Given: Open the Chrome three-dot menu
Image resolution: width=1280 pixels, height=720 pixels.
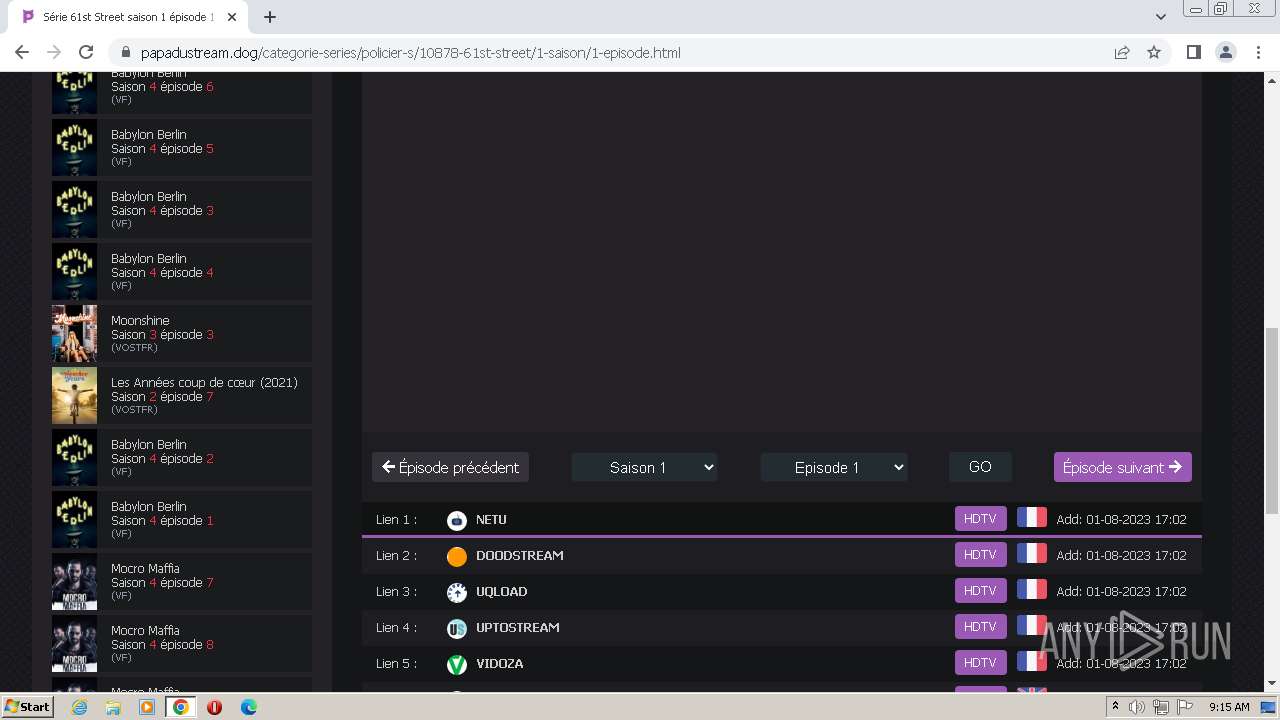Looking at the screenshot, I should [x=1258, y=52].
